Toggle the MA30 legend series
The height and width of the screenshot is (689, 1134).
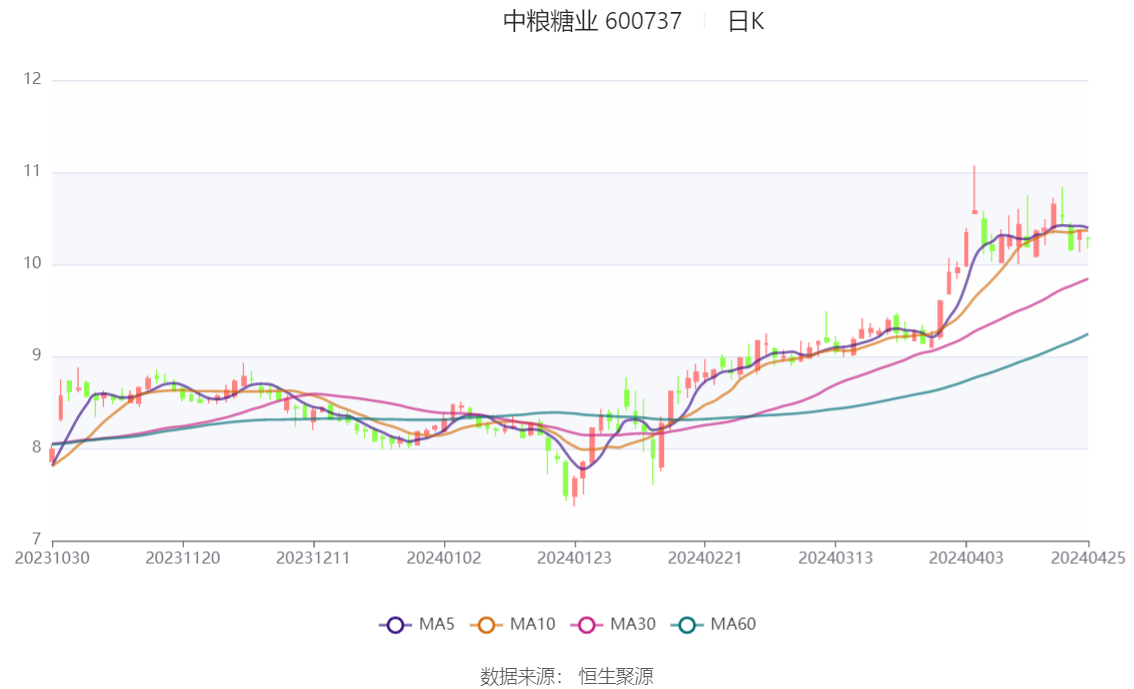pyautogui.click(x=613, y=625)
